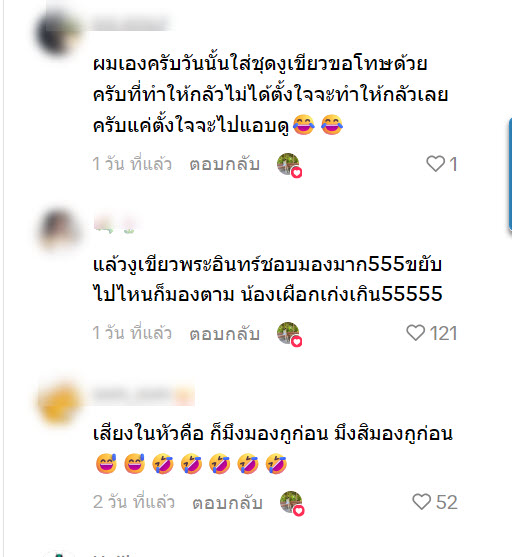Like the comment with 1 heart
Screen dimensions: 512x557
click(x=435, y=164)
